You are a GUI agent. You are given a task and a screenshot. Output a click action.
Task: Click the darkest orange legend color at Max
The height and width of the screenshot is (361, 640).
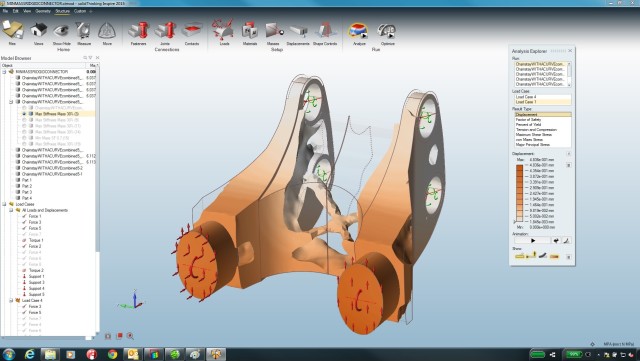point(520,167)
